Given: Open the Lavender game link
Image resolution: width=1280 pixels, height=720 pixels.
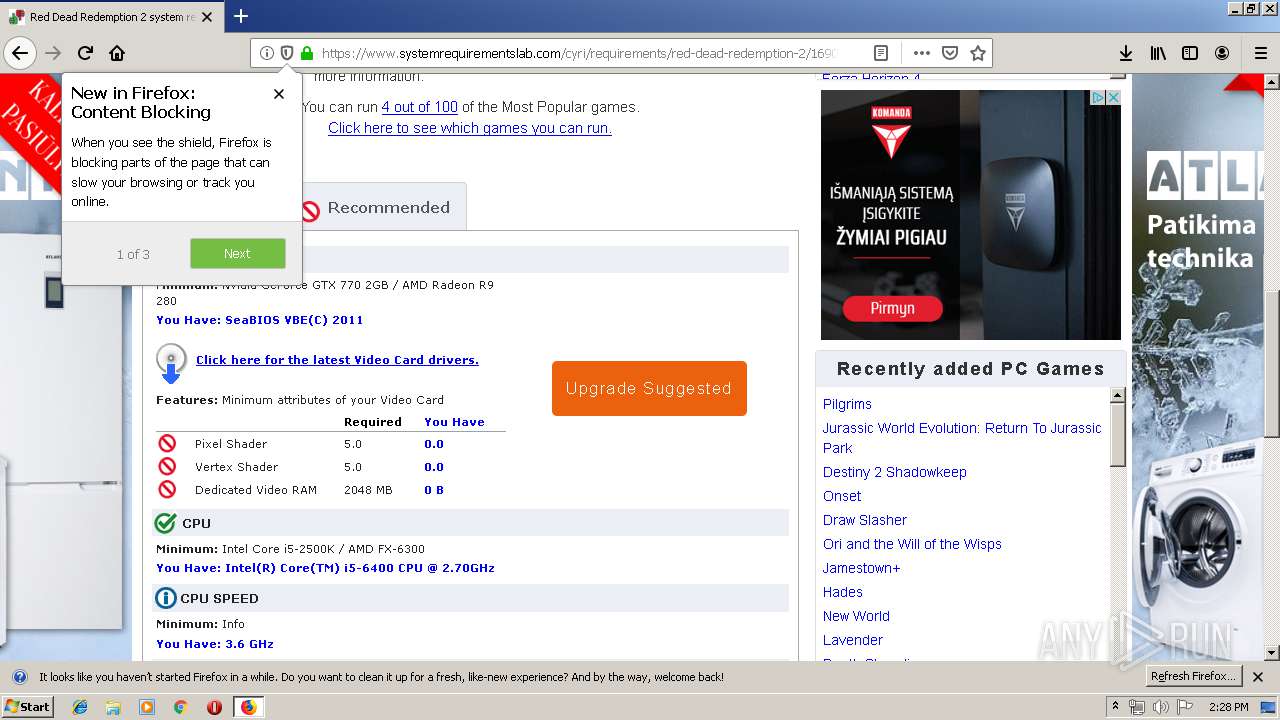Looking at the screenshot, I should (853, 640).
